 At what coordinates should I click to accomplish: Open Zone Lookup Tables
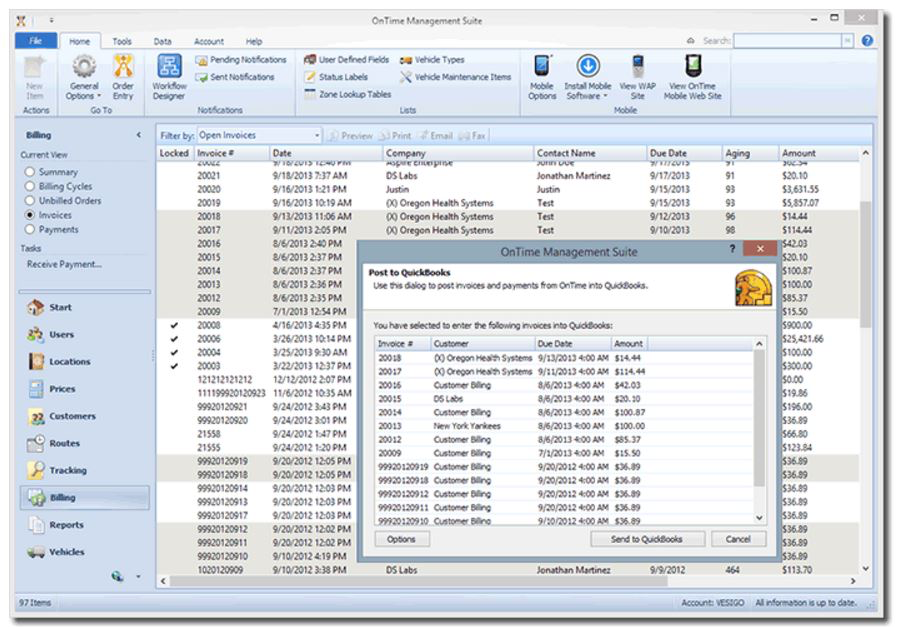point(347,94)
